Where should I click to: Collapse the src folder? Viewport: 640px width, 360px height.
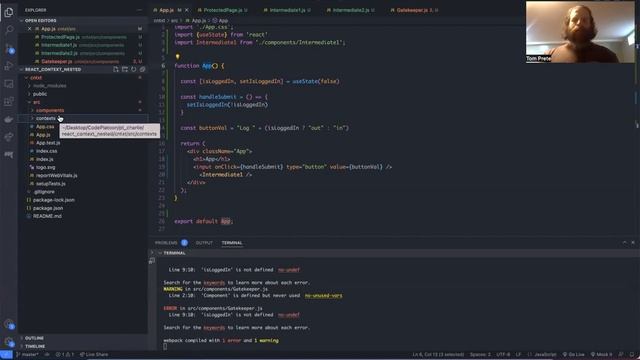pos(36,102)
